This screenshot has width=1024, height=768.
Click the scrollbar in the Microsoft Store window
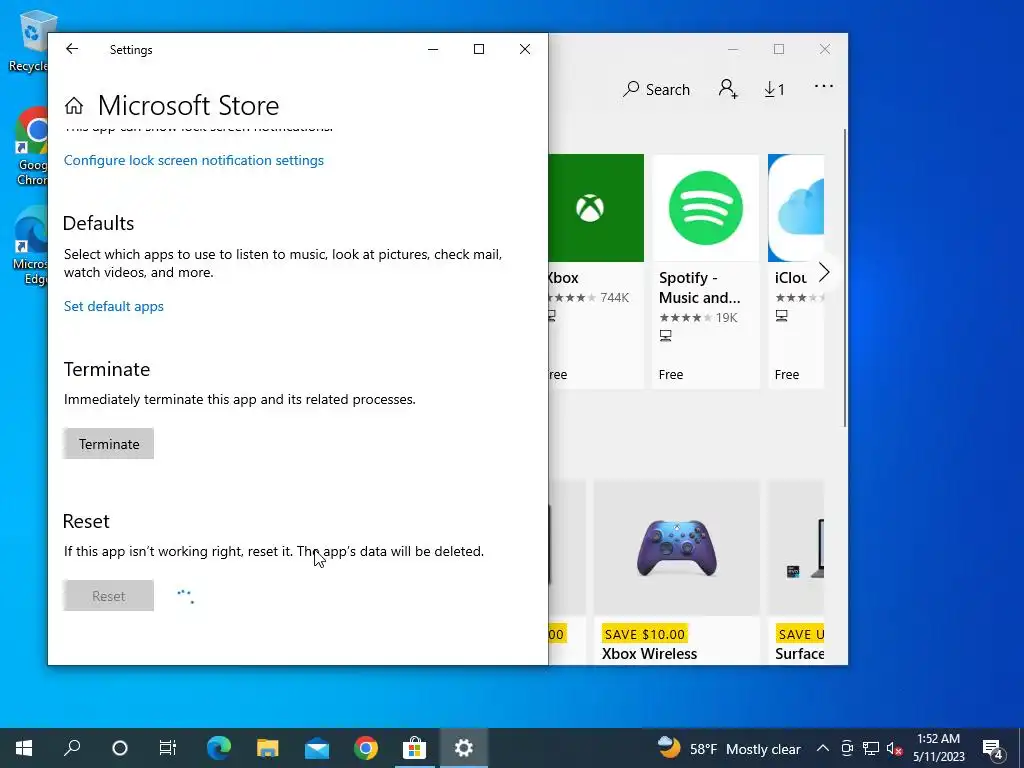[844, 278]
